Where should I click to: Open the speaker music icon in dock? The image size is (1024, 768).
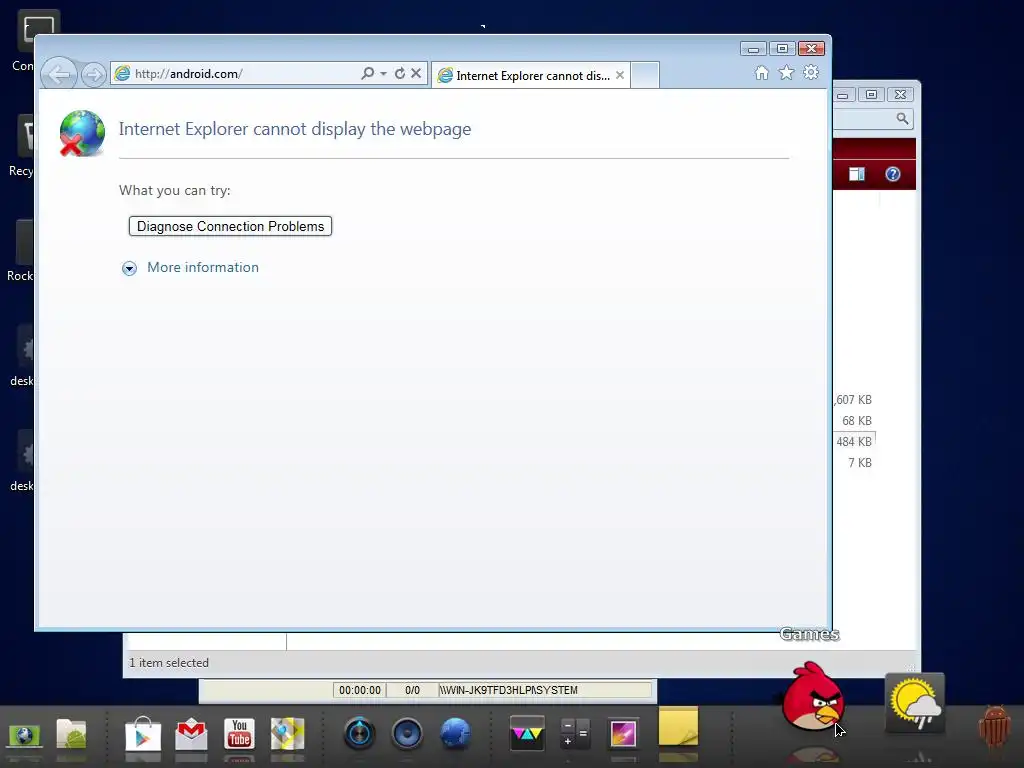click(x=407, y=733)
